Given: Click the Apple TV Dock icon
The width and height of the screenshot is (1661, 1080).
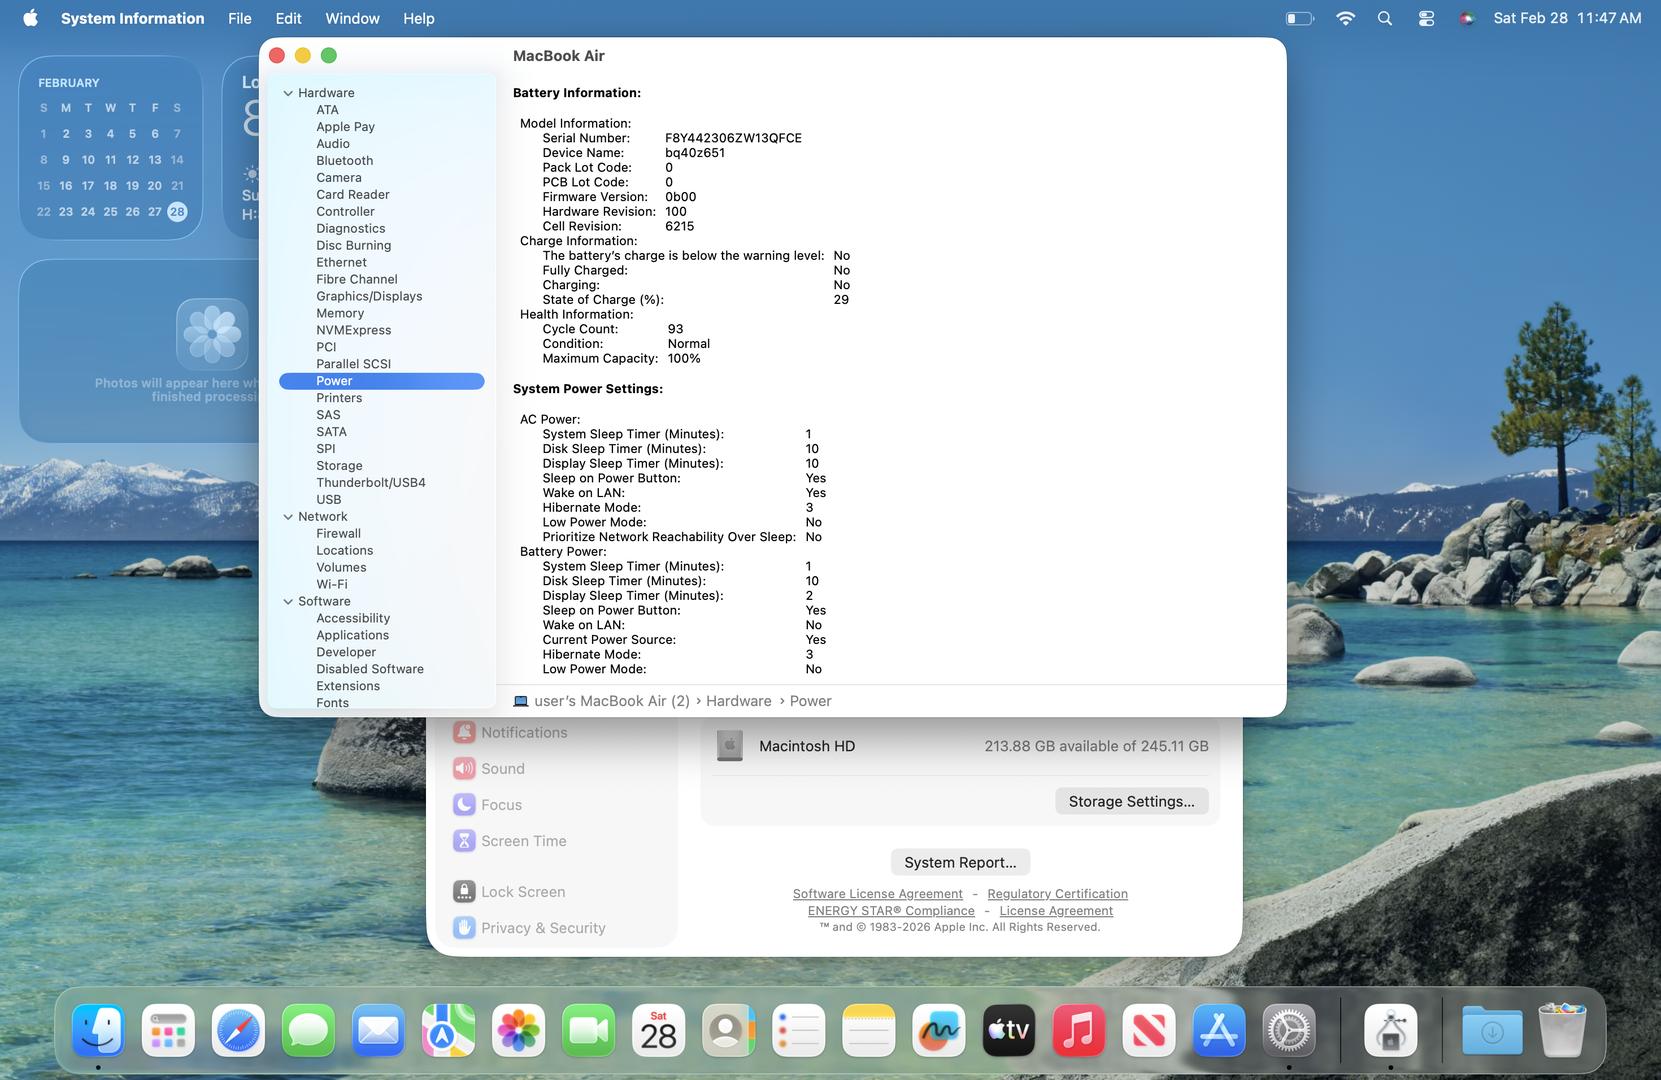Looking at the screenshot, I should click(x=1008, y=1030).
